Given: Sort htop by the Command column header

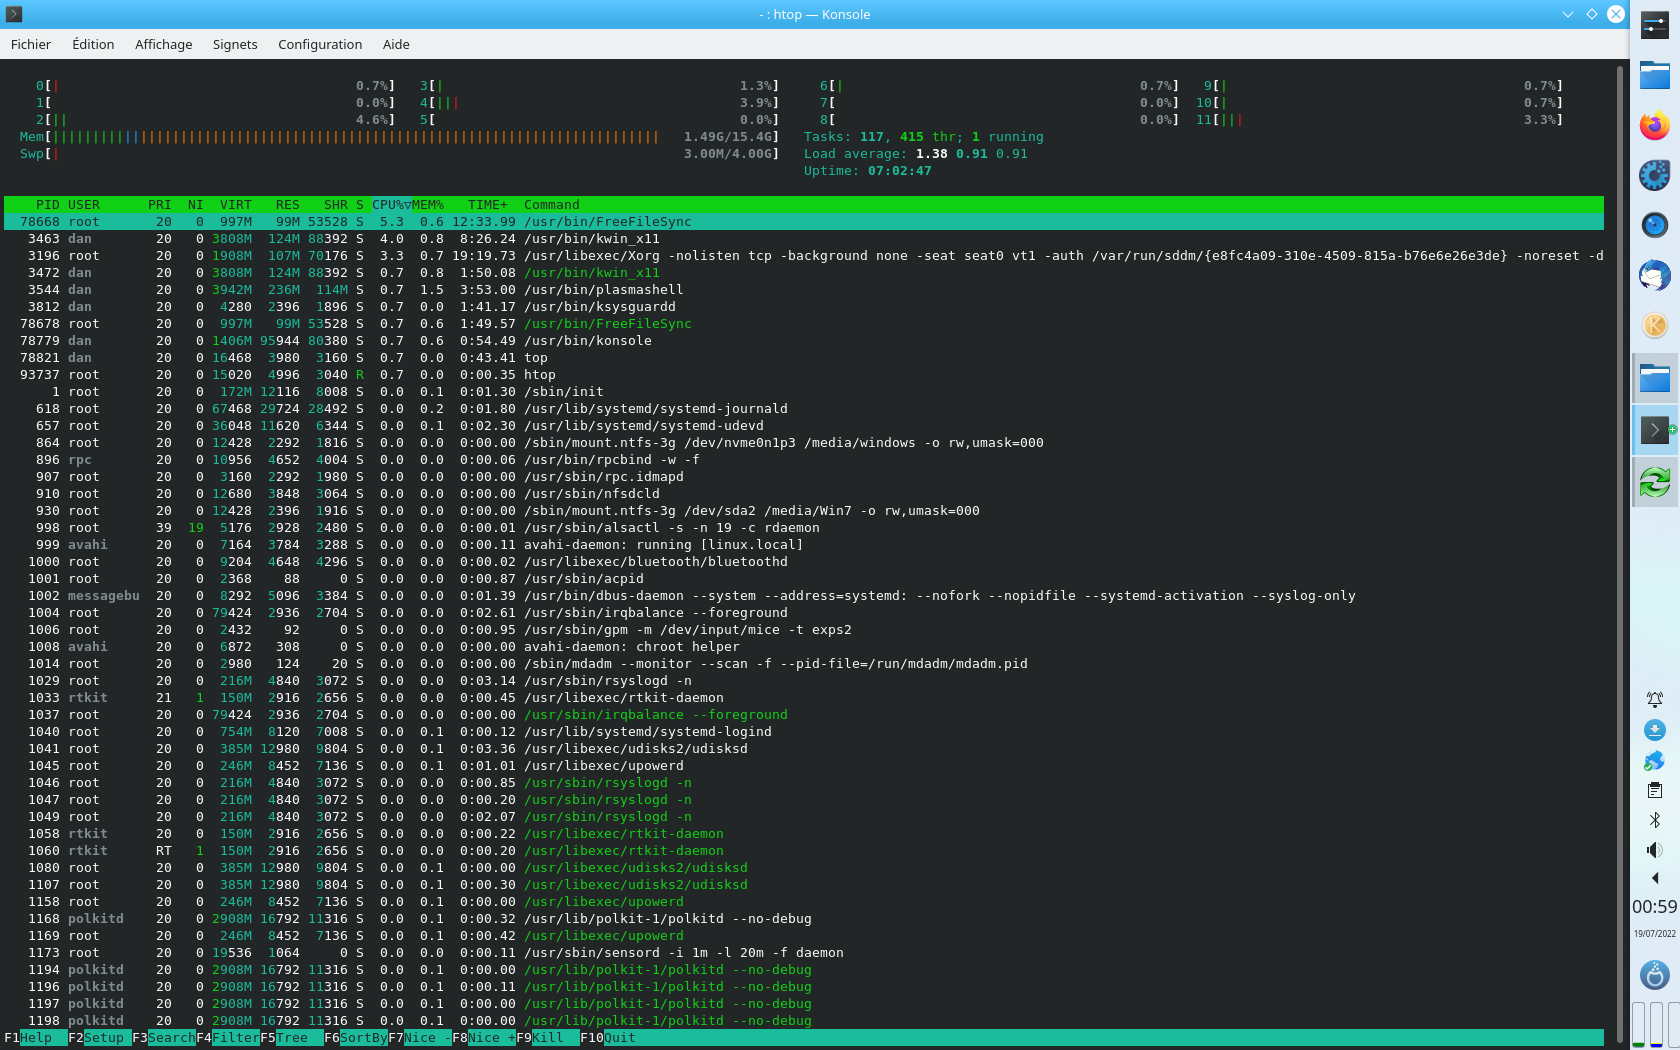Looking at the screenshot, I should (552, 205).
